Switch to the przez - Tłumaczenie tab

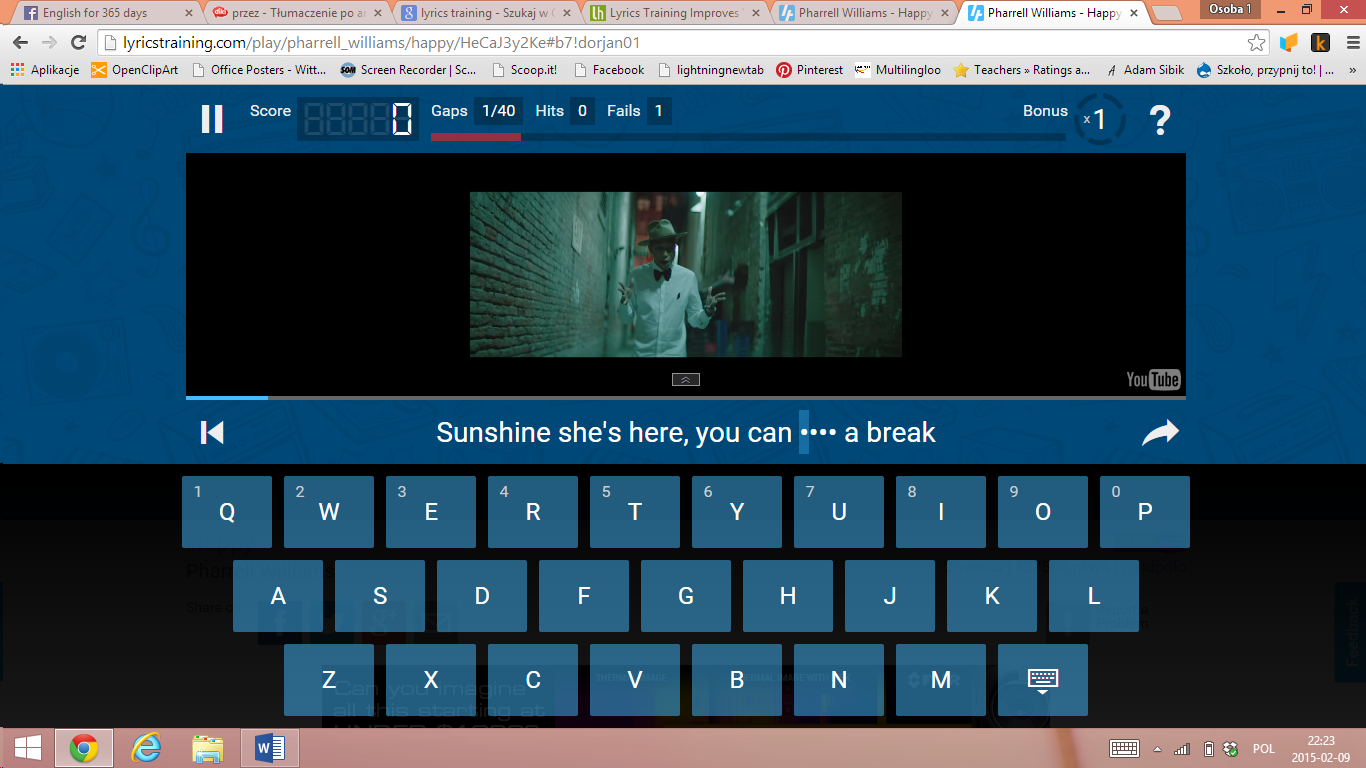[295, 13]
